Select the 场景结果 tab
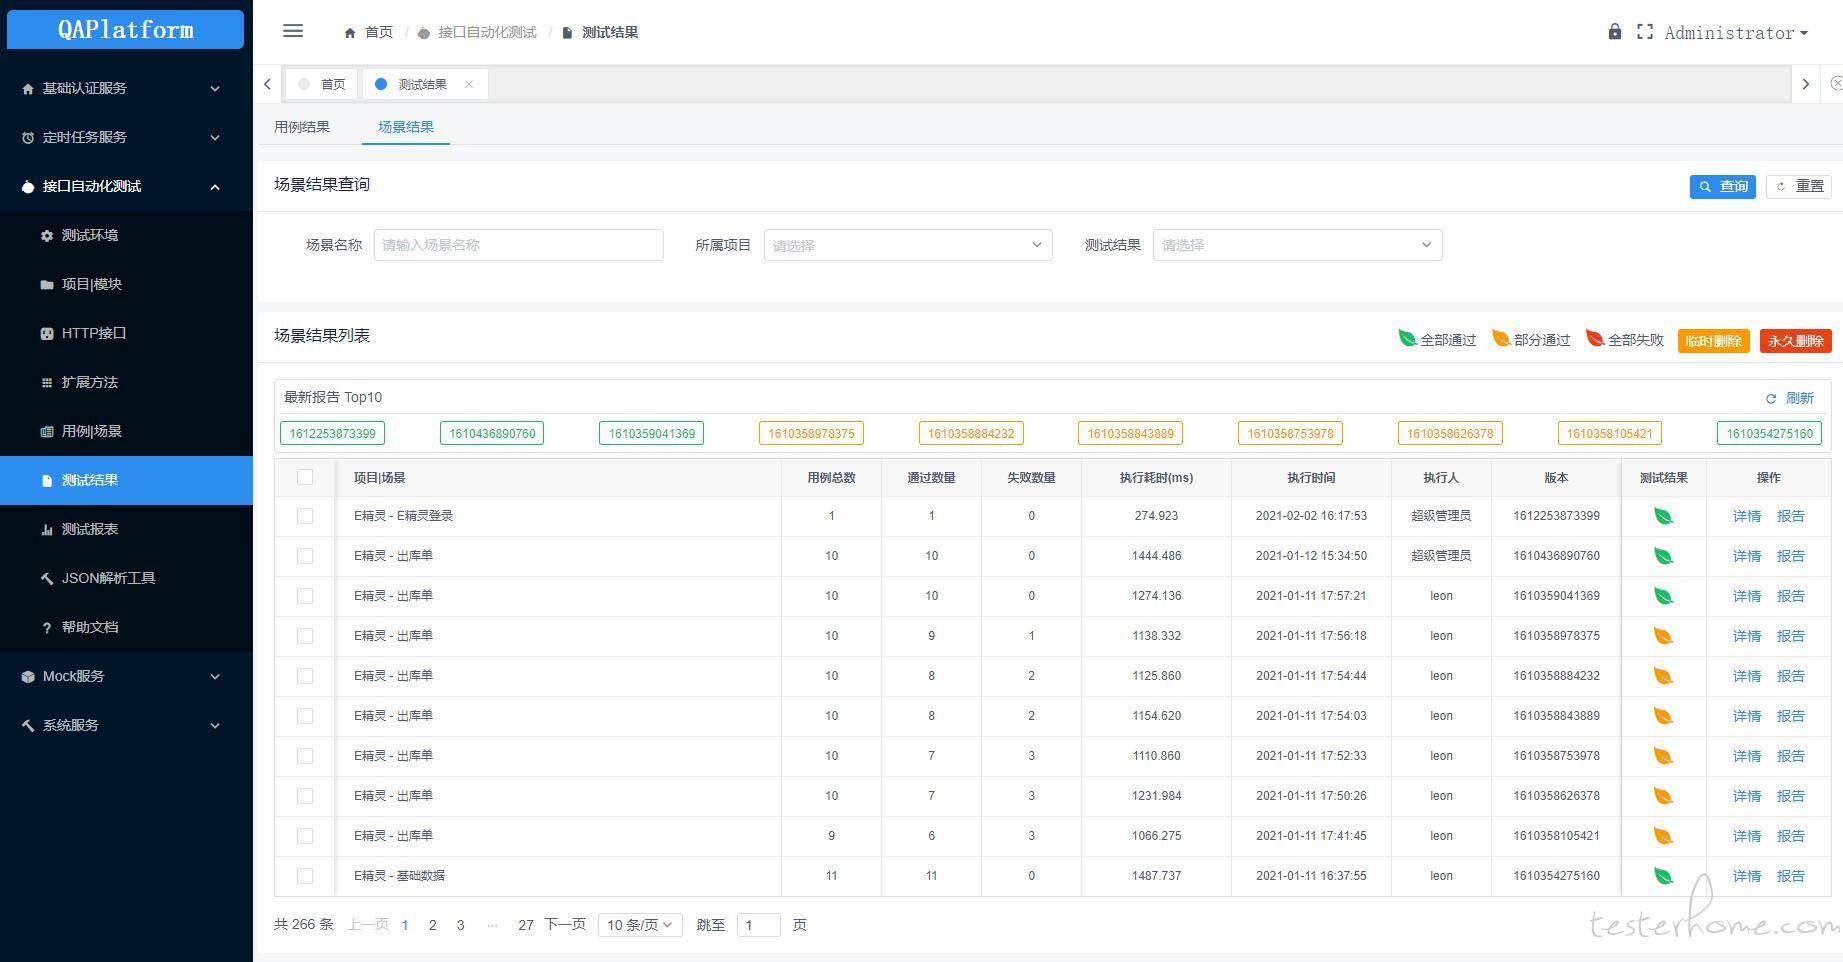This screenshot has width=1843, height=962. pyautogui.click(x=406, y=127)
